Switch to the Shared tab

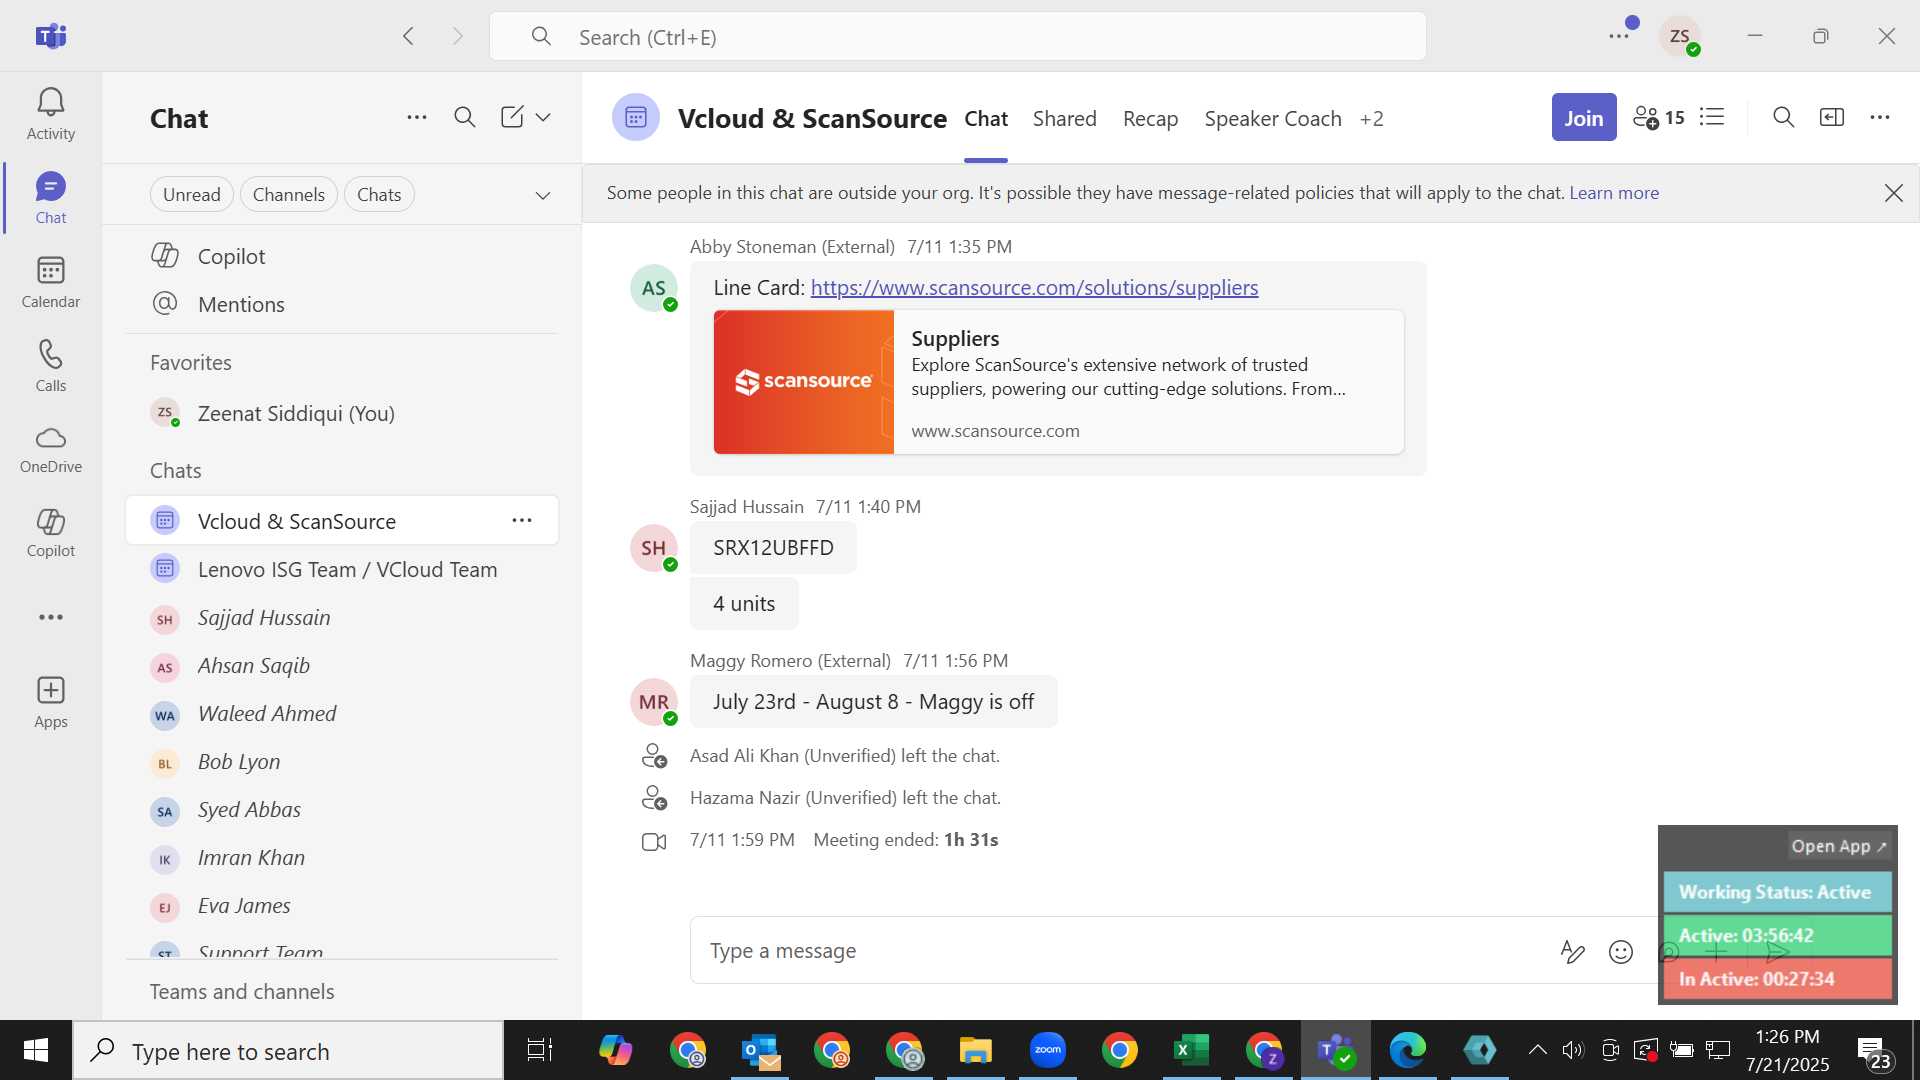tap(1064, 118)
